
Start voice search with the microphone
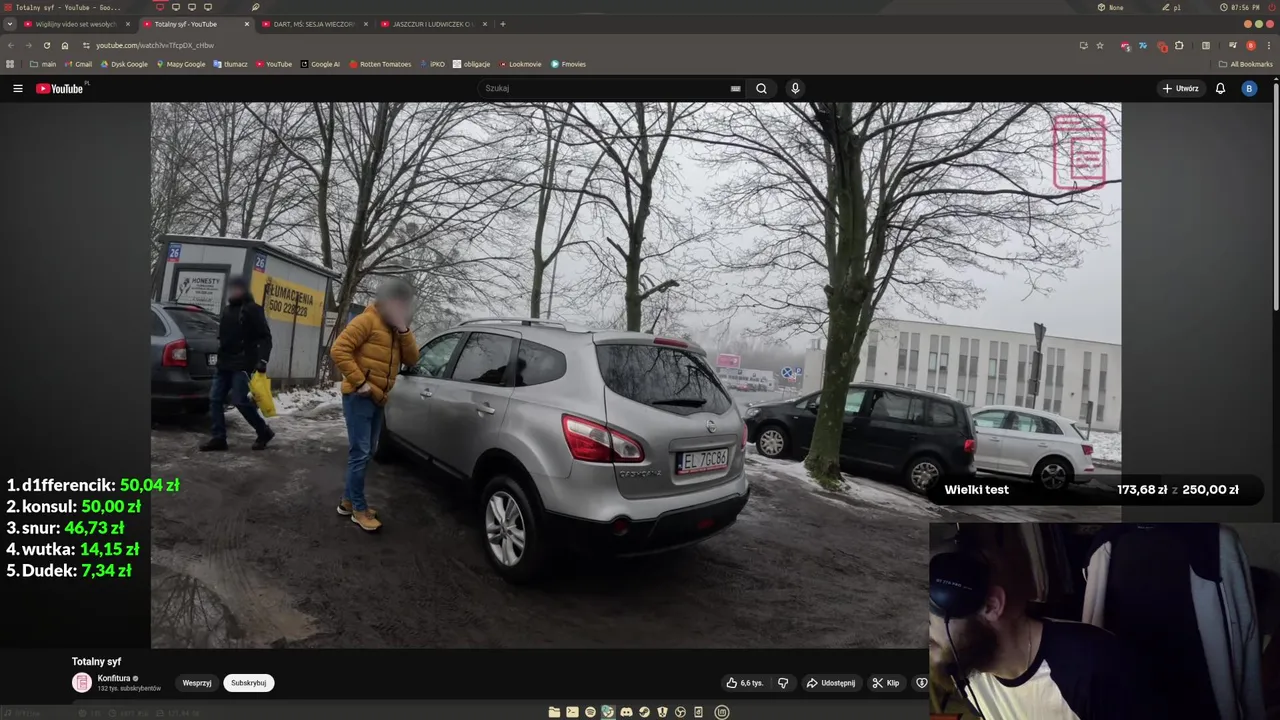click(795, 88)
